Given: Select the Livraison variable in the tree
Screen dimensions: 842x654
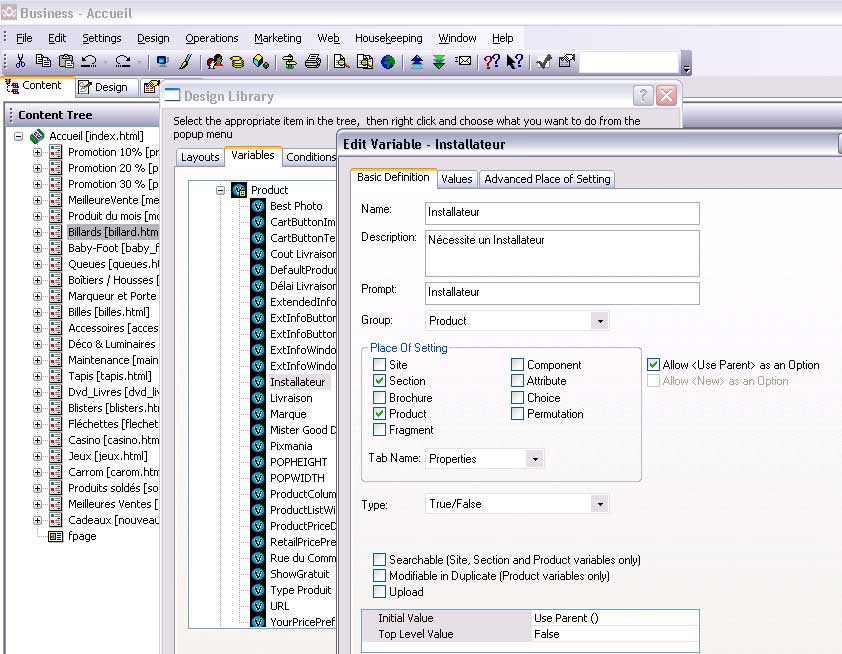Looking at the screenshot, I should (x=291, y=398).
